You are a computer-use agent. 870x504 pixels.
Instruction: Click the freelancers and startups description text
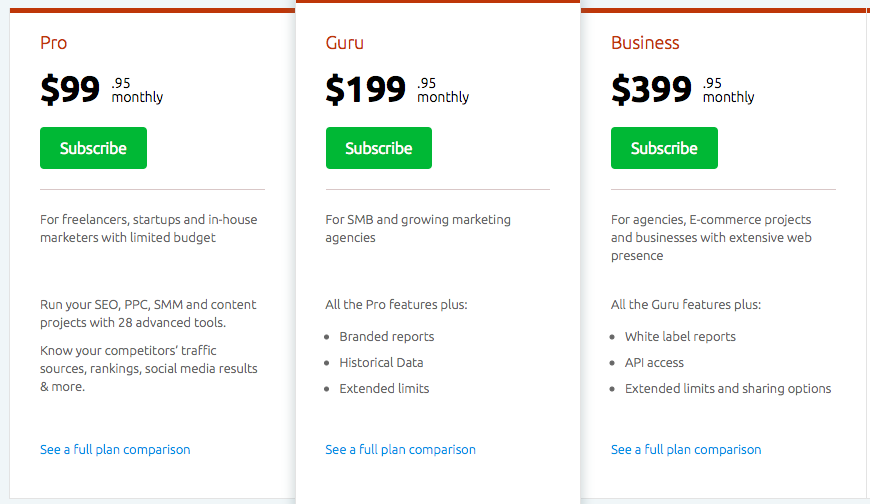click(149, 229)
